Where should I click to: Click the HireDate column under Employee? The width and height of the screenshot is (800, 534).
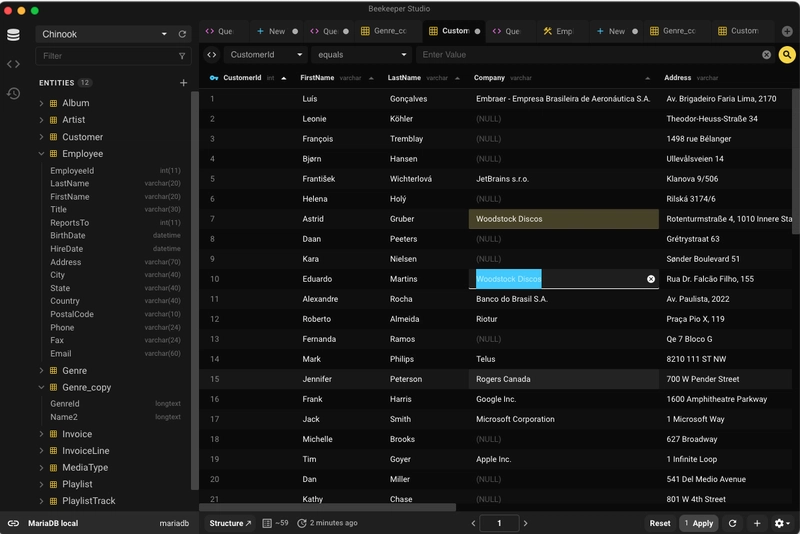coord(66,249)
